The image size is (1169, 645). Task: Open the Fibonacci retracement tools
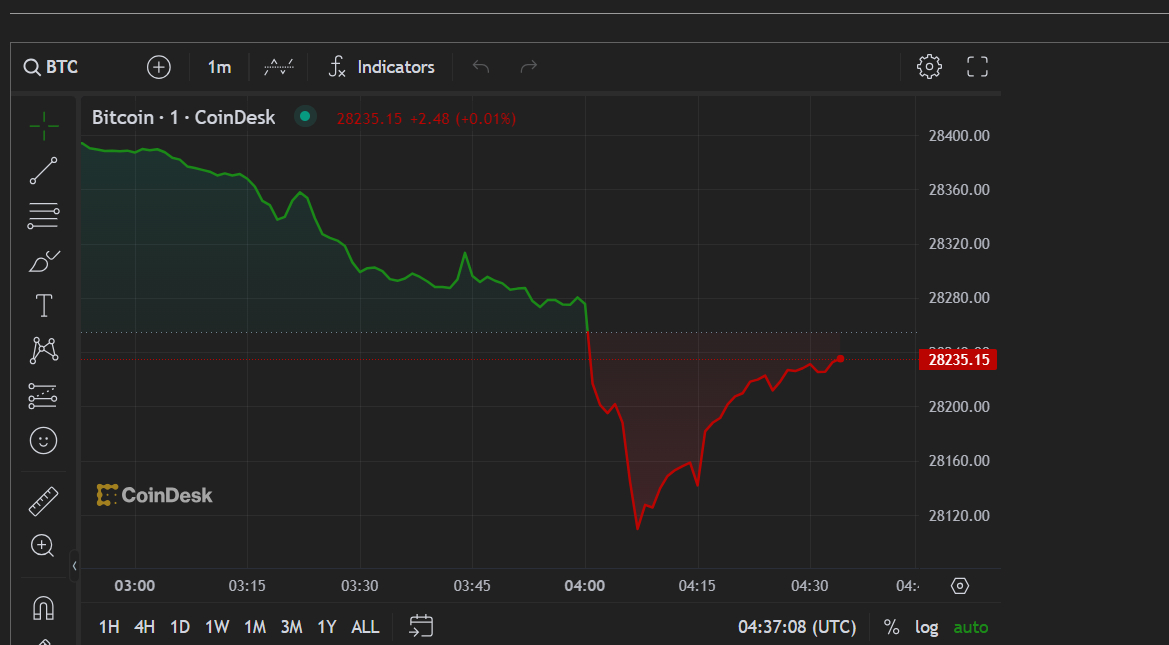coord(44,216)
